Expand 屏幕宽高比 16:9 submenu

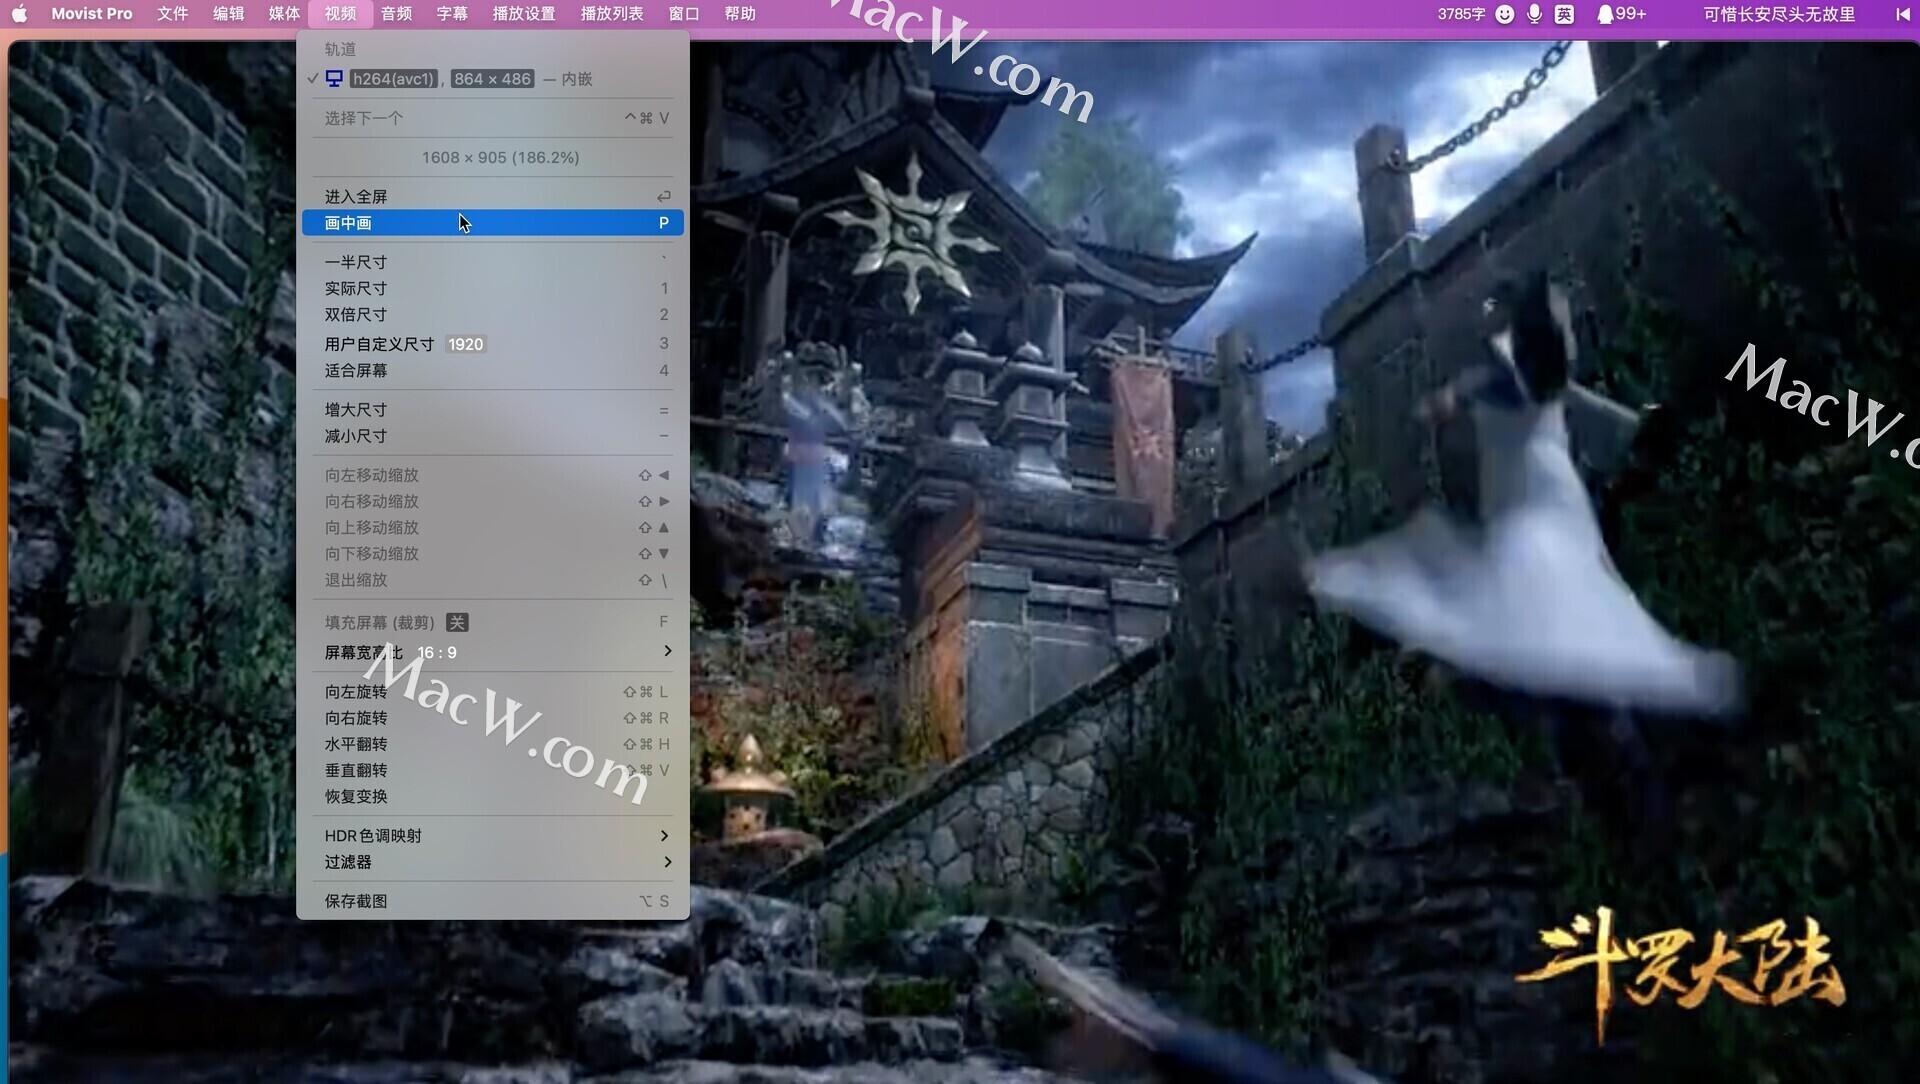click(x=493, y=652)
